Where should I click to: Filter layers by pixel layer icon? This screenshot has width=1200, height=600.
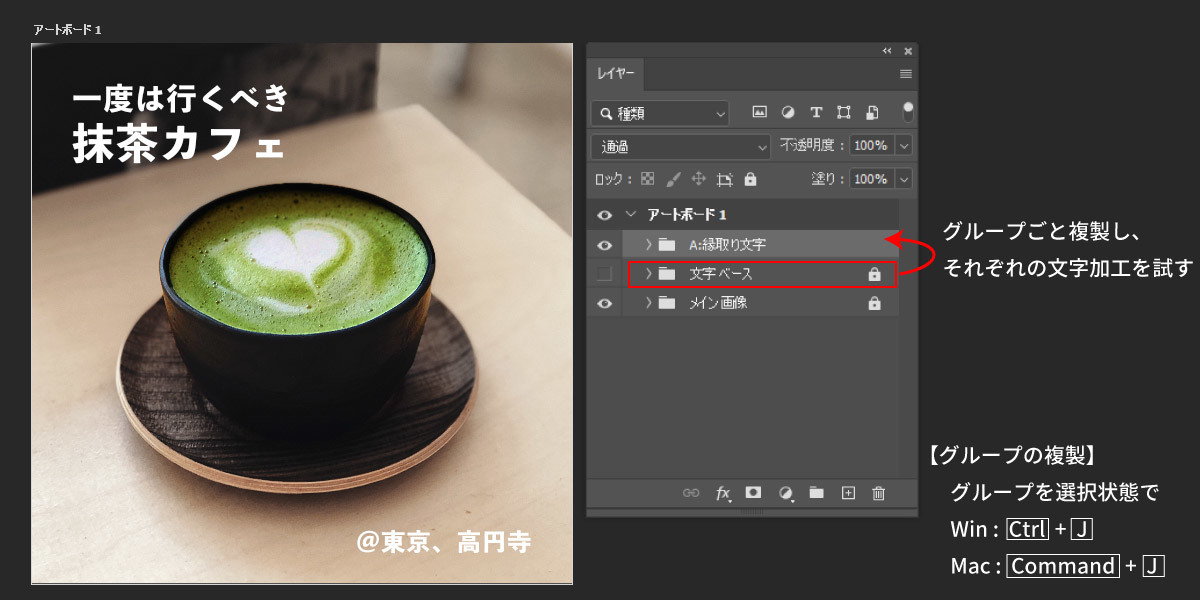pyautogui.click(x=759, y=113)
